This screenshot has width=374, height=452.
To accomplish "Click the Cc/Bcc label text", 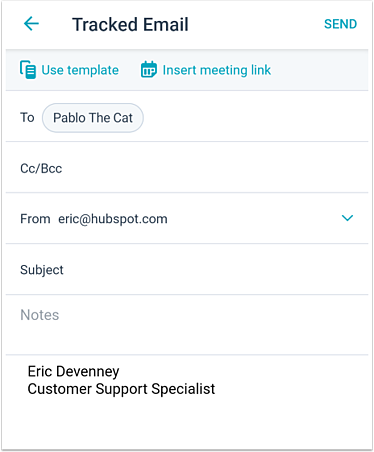I will coord(41,168).
